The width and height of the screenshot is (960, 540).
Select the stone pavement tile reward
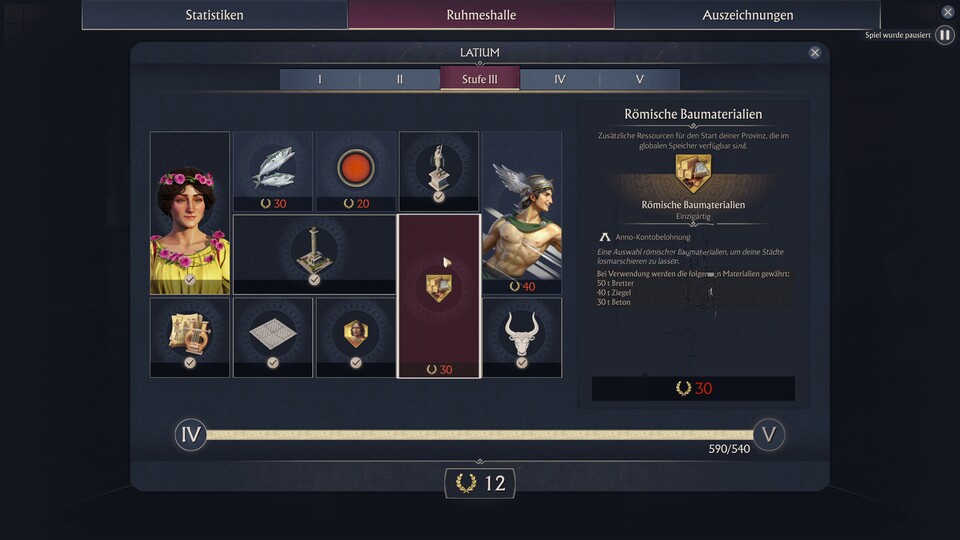coord(273,337)
